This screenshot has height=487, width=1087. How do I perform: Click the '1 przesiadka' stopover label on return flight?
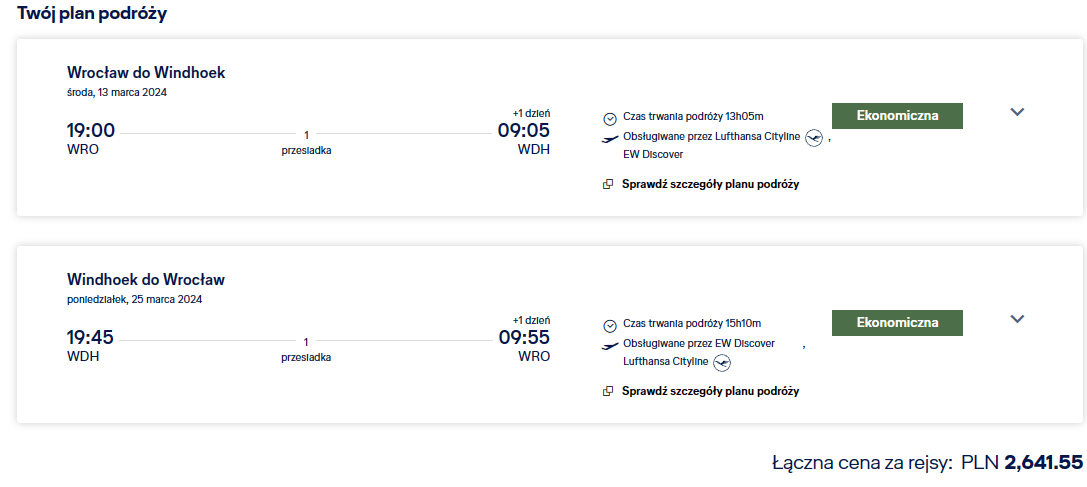(x=306, y=350)
